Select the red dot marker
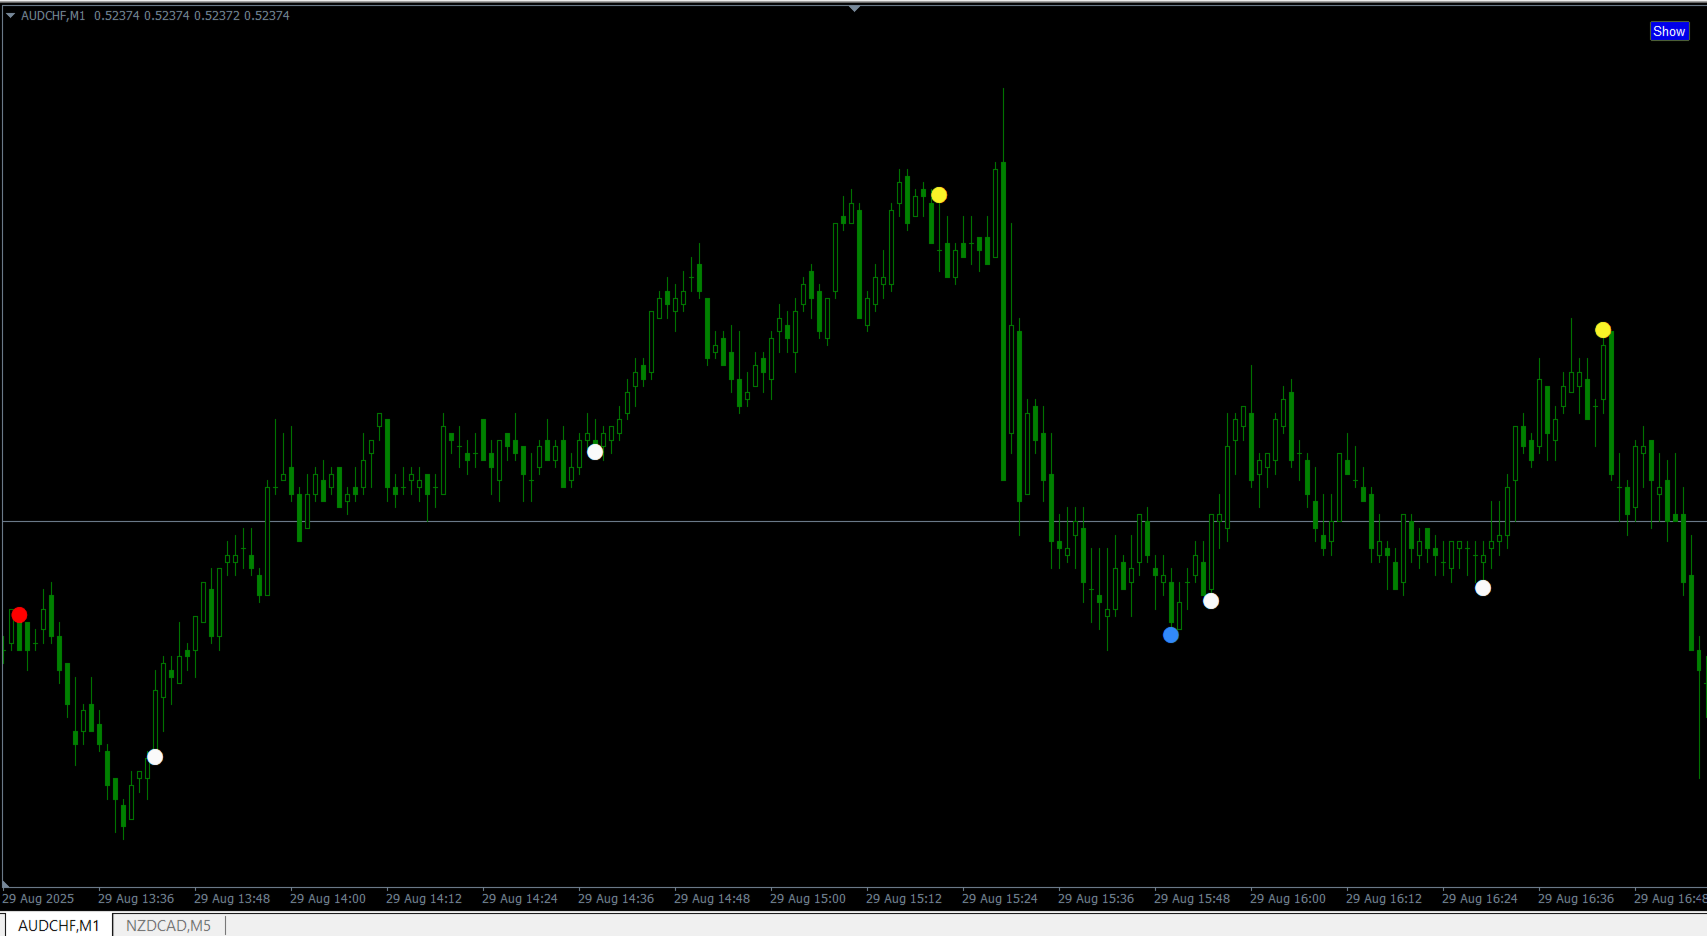Image resolution: width=1707 pixels, height=936 pixels. pyautogui.click(x=19, y=615)
